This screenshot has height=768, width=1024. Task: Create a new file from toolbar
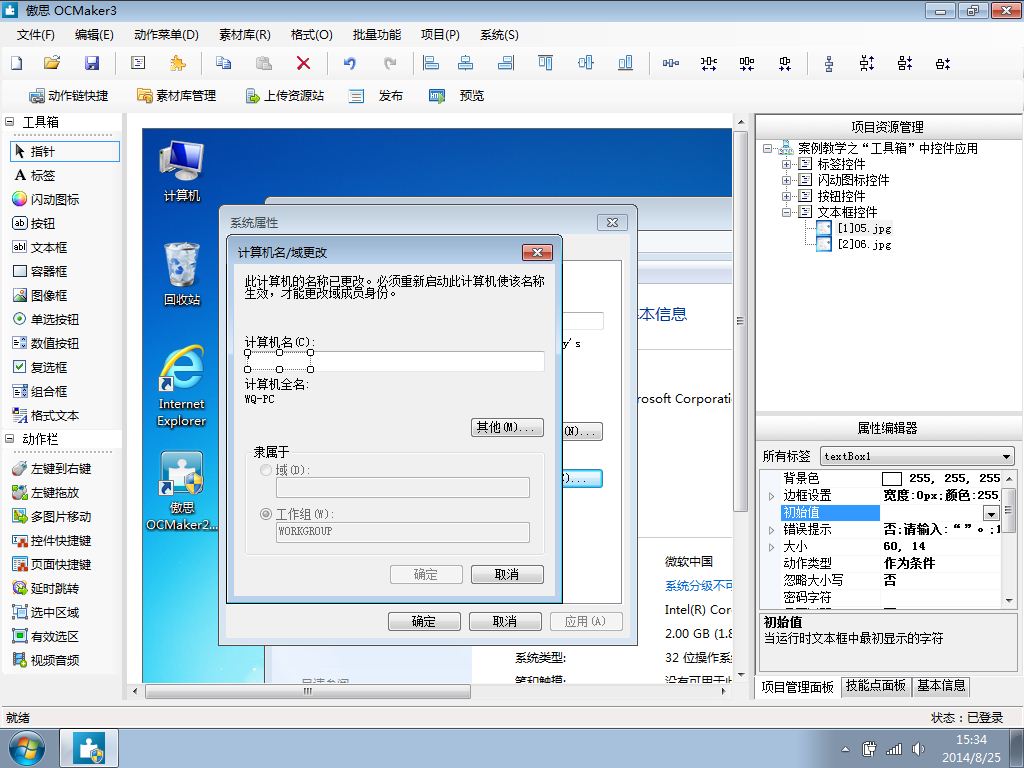tap(17, 63)
